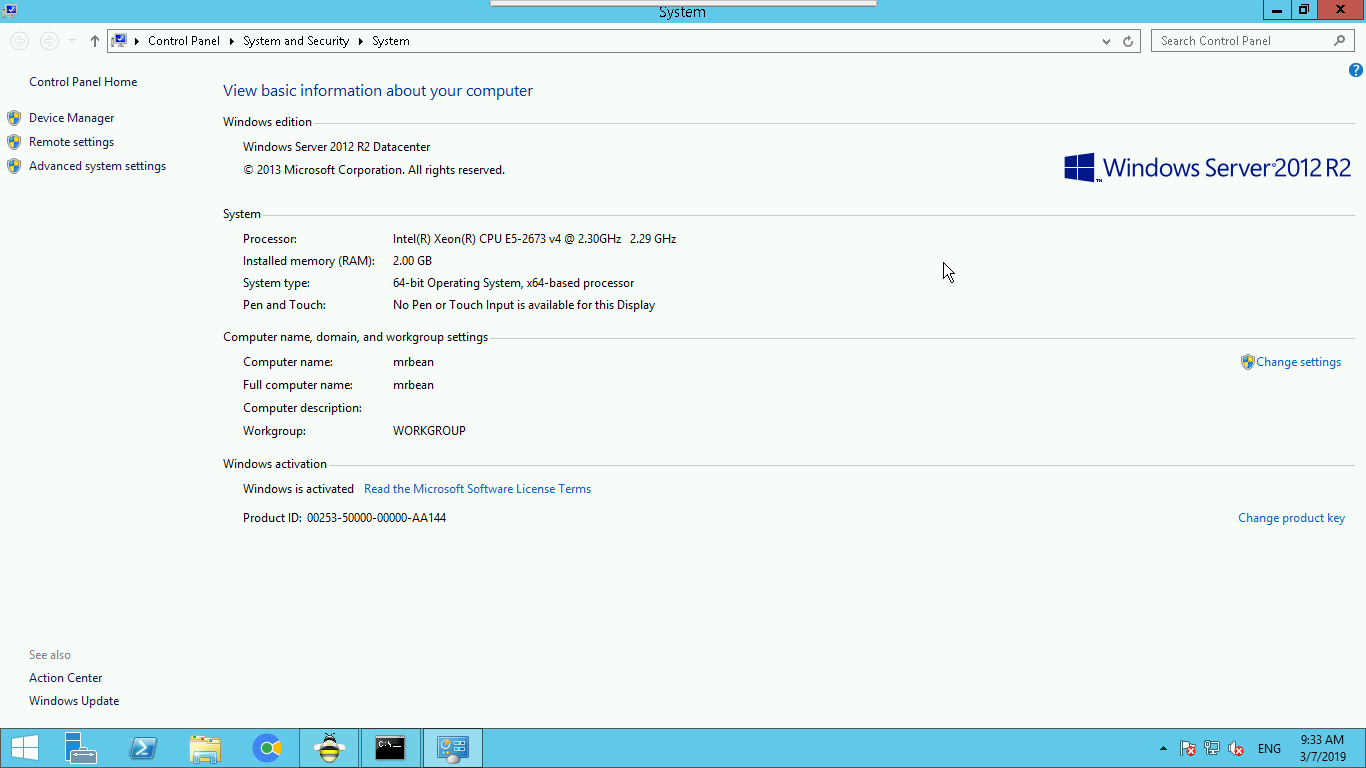
Task: Click the Action Center flag tray icon
Action: coord(1188,748)
